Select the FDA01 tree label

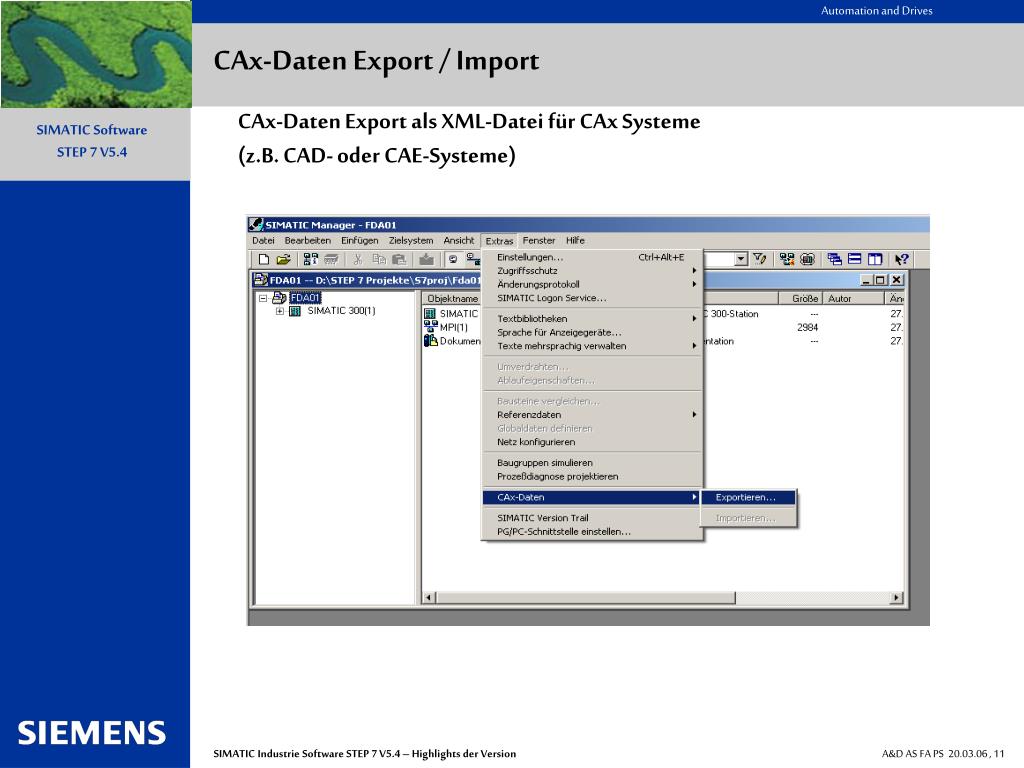tap(305, 298)
